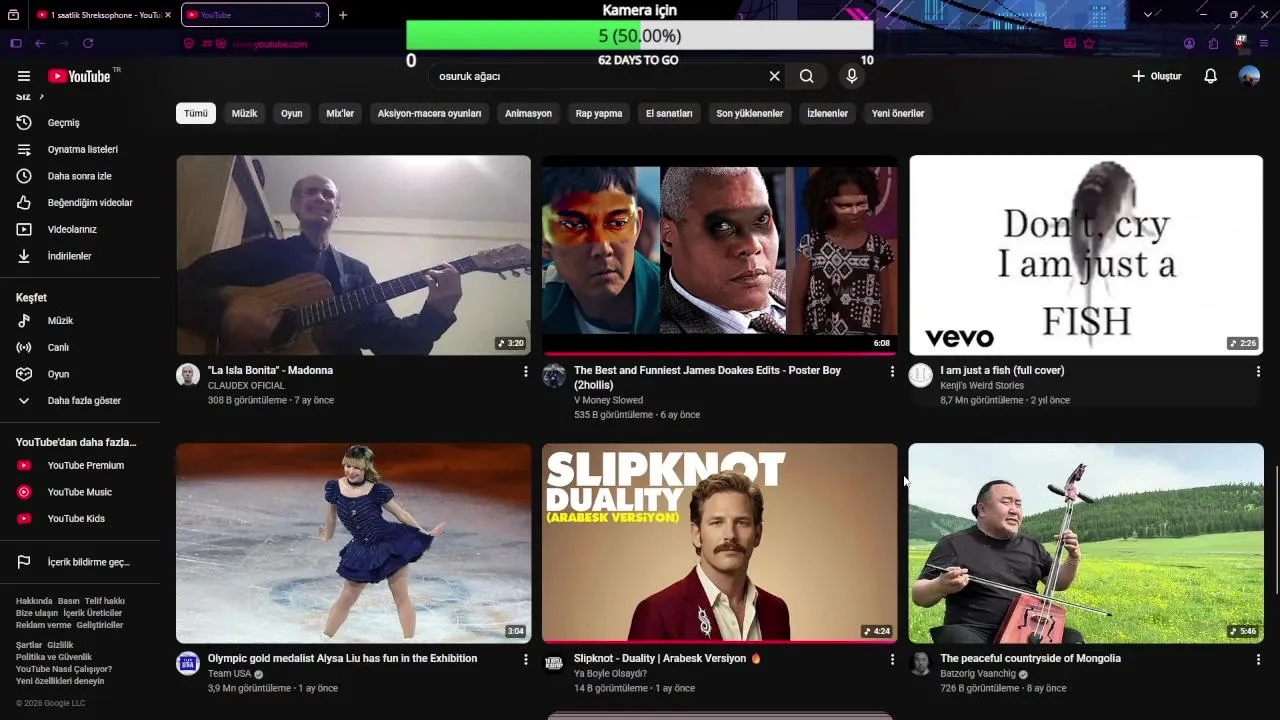Open Videolarınız in the sidebar
The width and height of the screenshot is (1280, 720).
coord(80,229)
